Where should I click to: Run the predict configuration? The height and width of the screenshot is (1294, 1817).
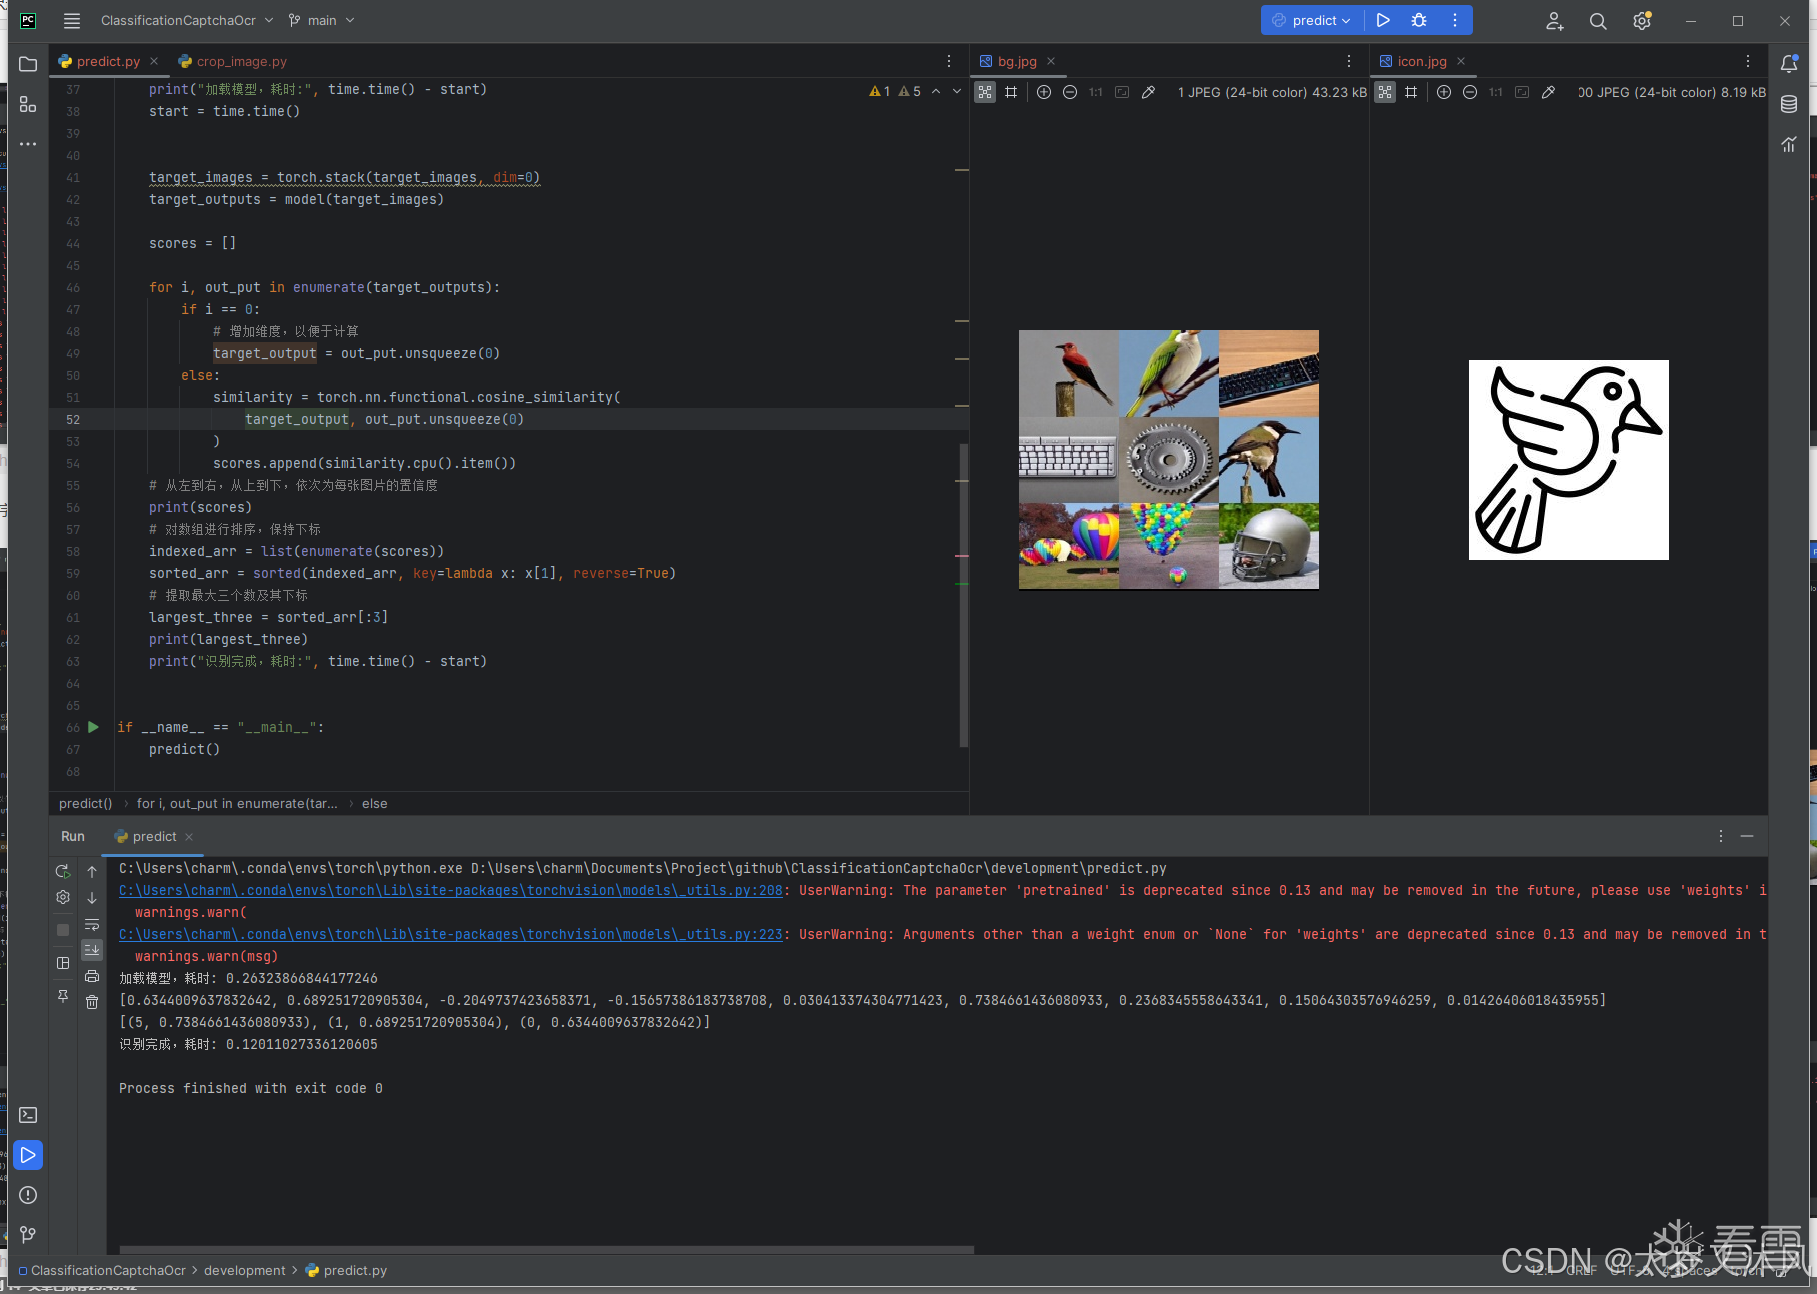click(1383, 20)
